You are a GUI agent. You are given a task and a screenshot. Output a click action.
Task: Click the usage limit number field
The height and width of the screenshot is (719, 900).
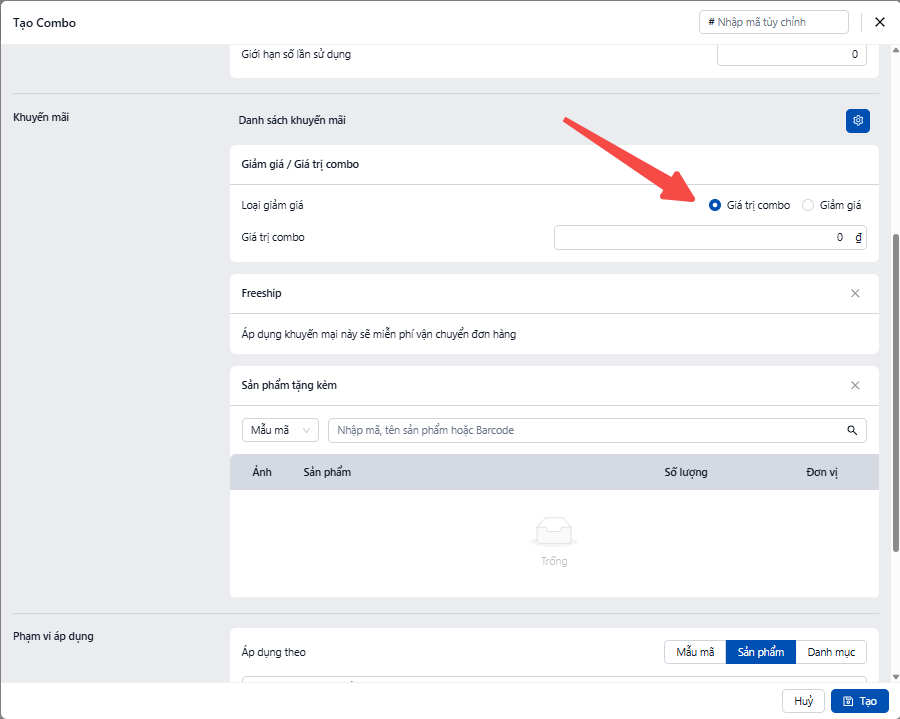coord(791,54)
